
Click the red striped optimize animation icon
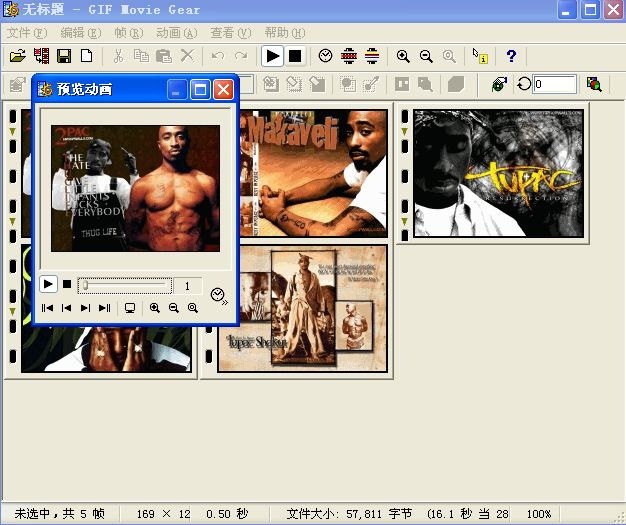pos(349,56)
